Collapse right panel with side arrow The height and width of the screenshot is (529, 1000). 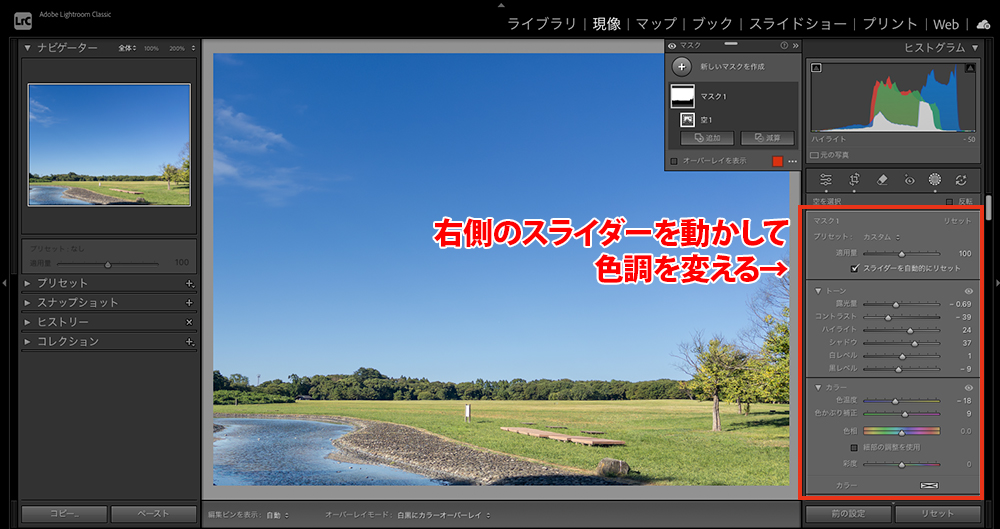996,282
